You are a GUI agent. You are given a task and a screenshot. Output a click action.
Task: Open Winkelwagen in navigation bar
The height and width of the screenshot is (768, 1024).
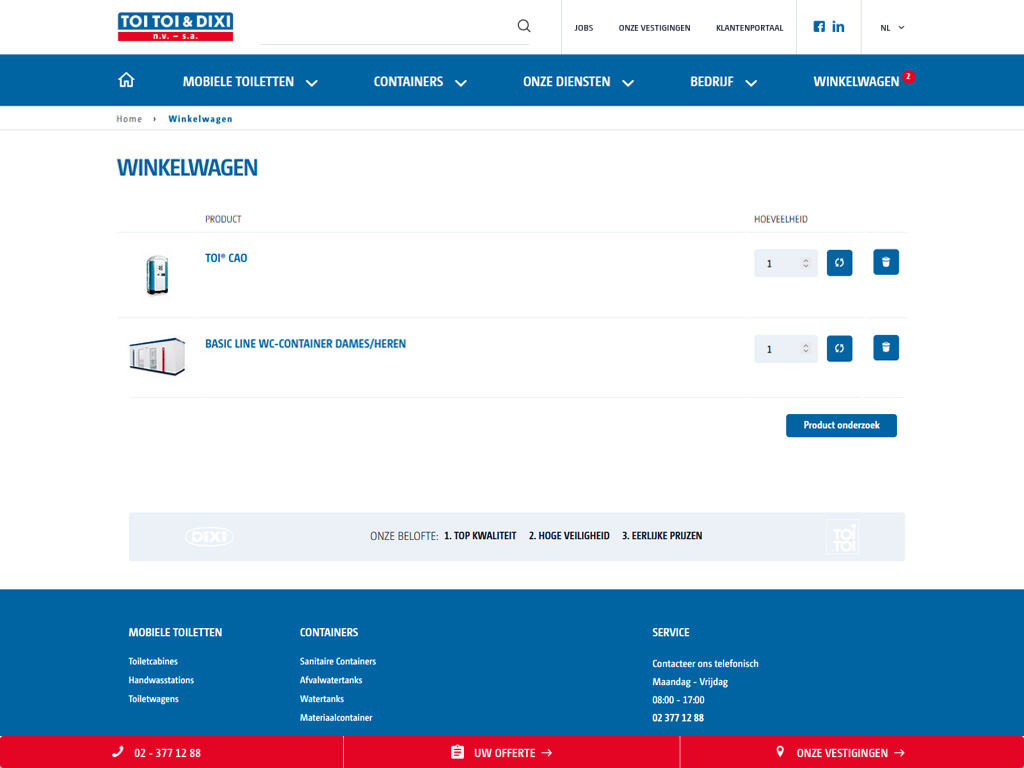point(856,82)
